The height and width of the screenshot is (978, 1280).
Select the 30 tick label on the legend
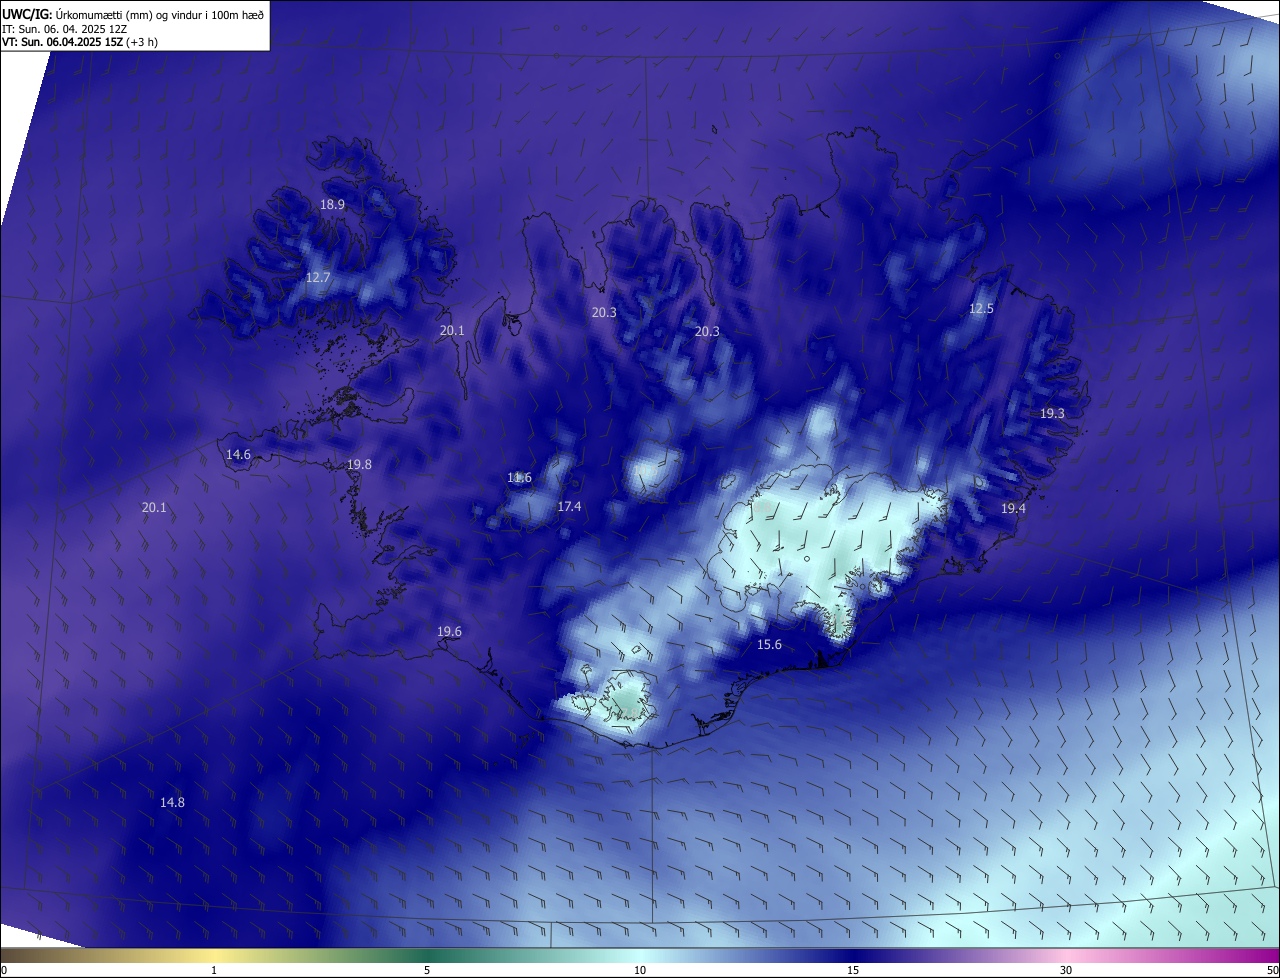(x=1066, y=970)
